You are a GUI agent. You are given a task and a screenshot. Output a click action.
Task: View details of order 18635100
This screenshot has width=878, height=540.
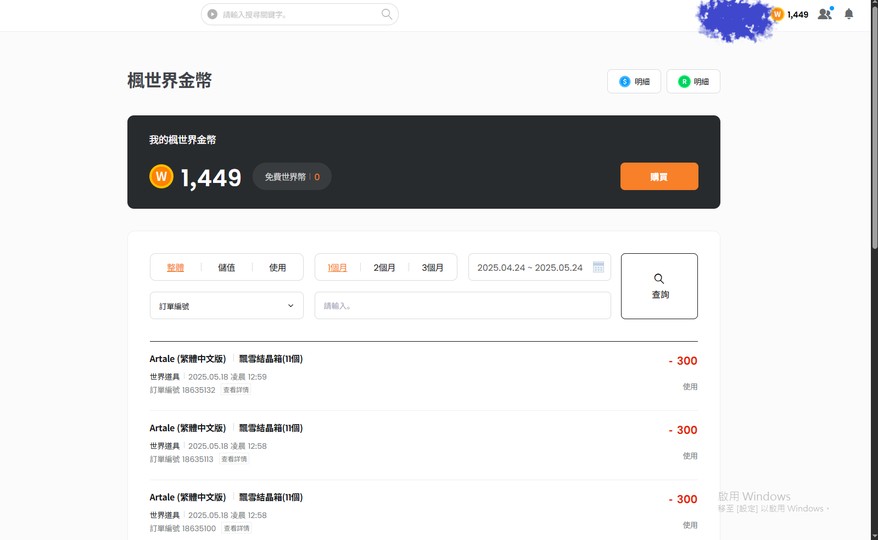(x=236, y=528)
